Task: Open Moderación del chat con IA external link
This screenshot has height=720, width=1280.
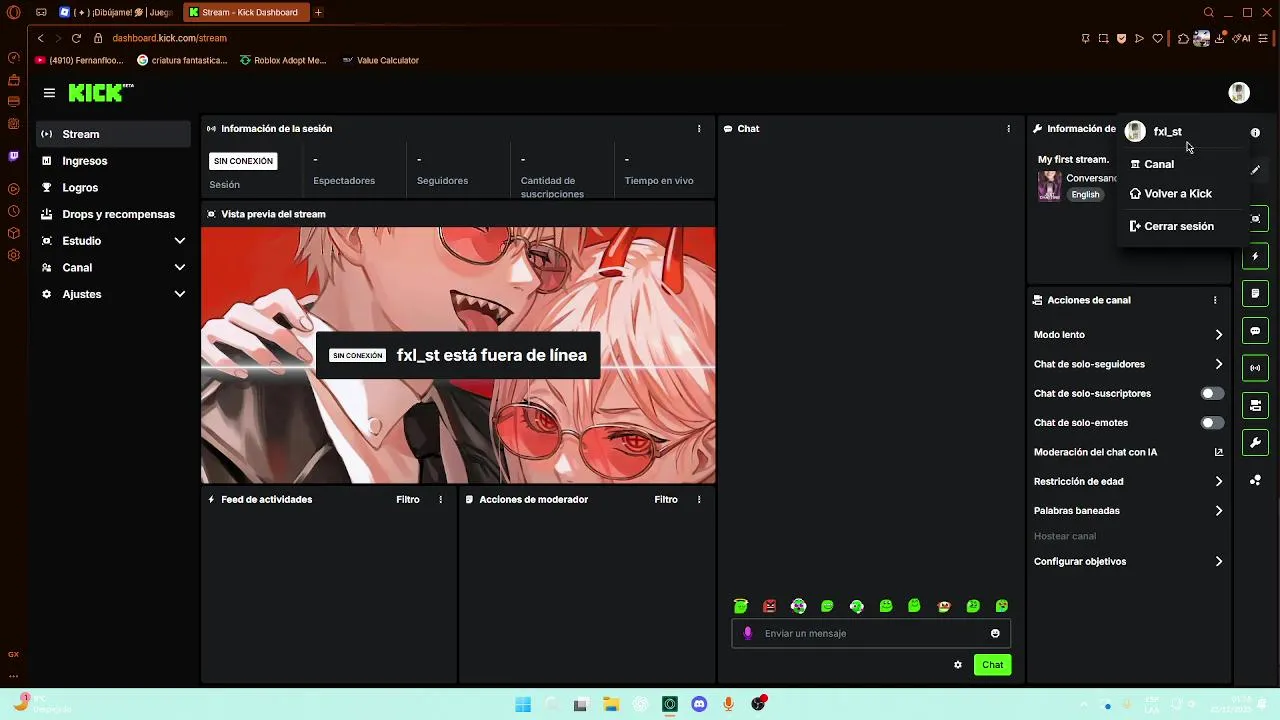Action: click(1219, 452)
